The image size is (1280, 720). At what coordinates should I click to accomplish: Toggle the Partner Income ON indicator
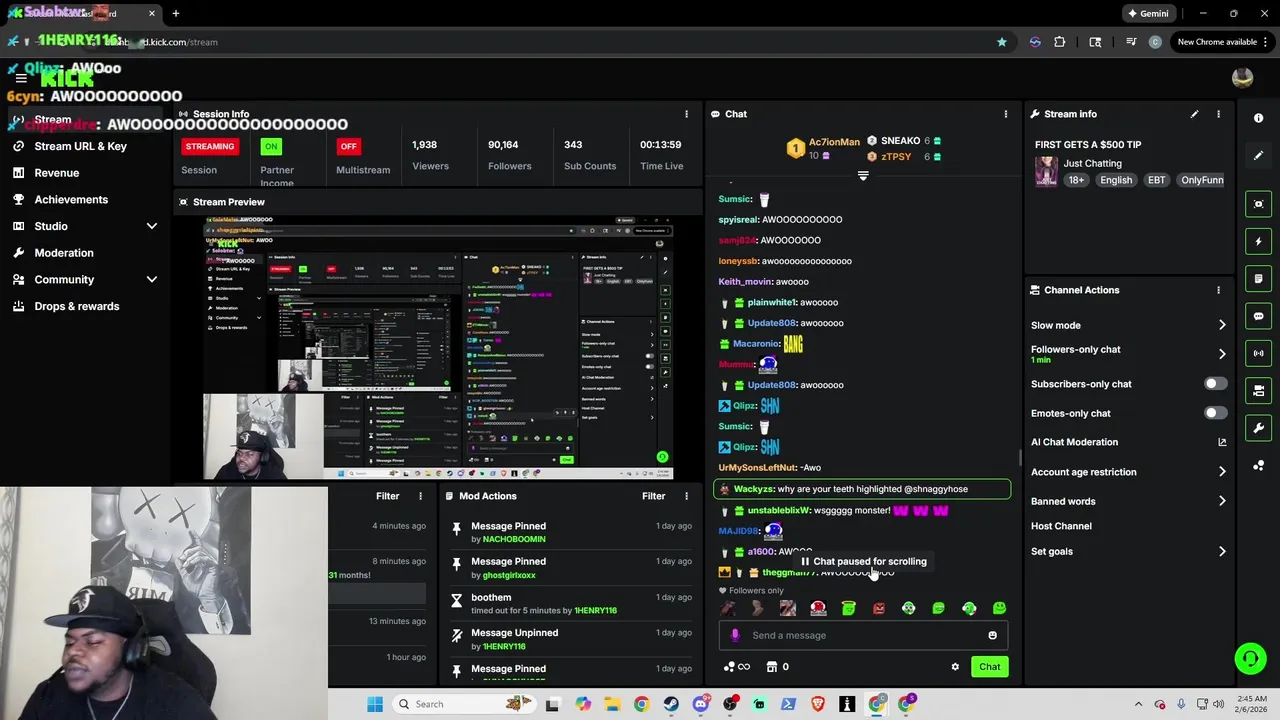click(x=271, y=146)
